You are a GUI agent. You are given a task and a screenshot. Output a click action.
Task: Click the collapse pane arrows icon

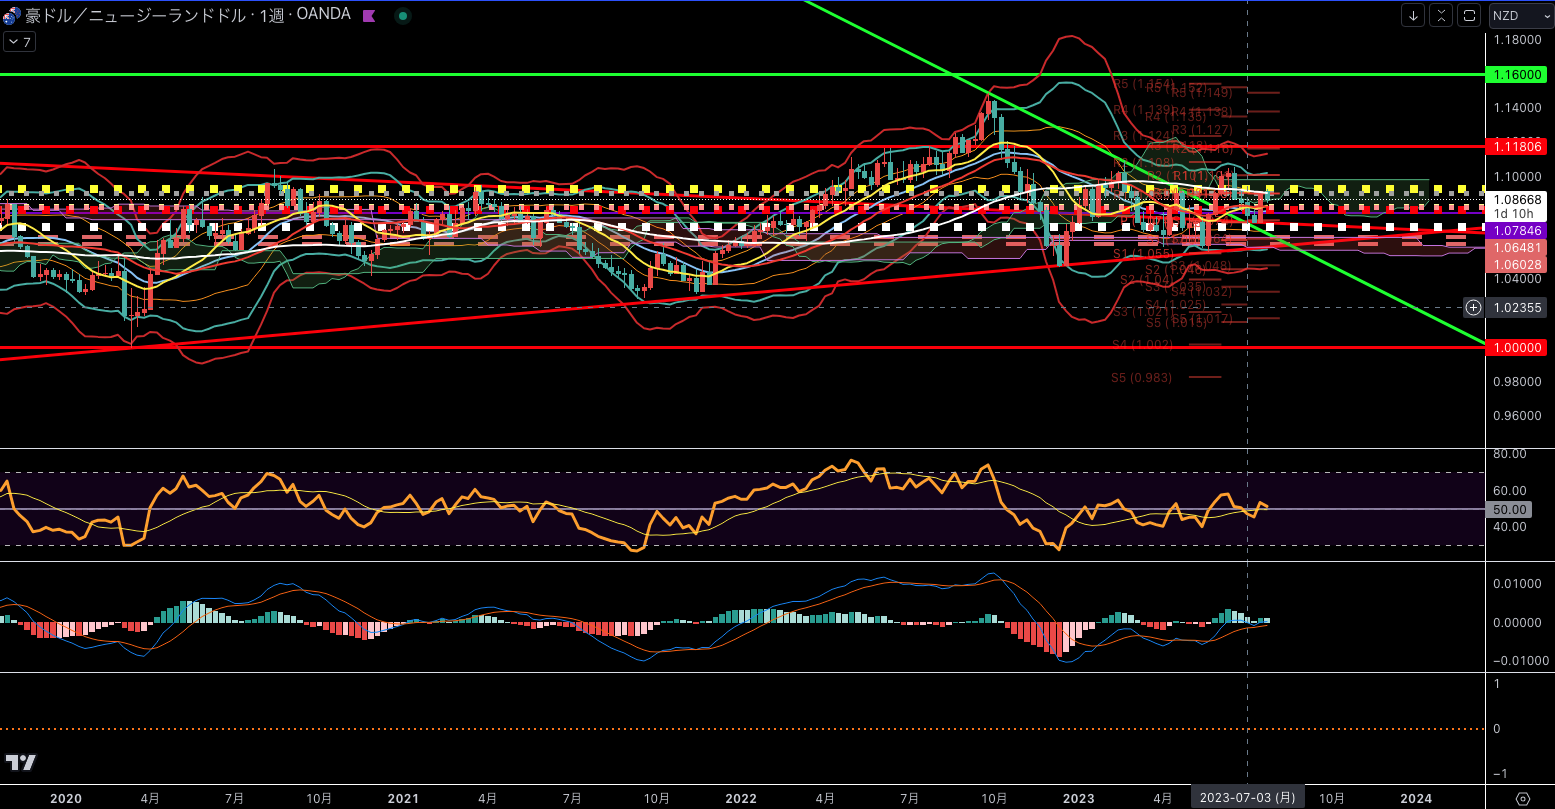[1441, 15]
